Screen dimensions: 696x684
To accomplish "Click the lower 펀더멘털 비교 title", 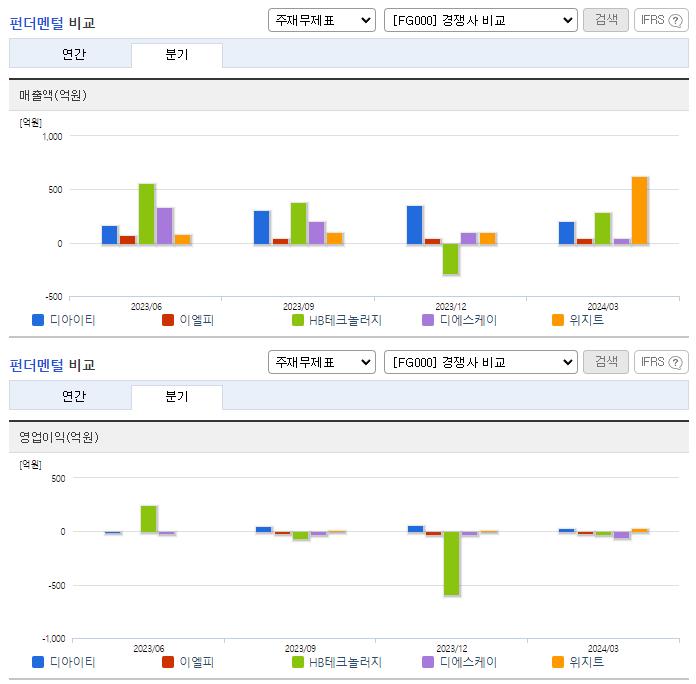I will point(52,365).
